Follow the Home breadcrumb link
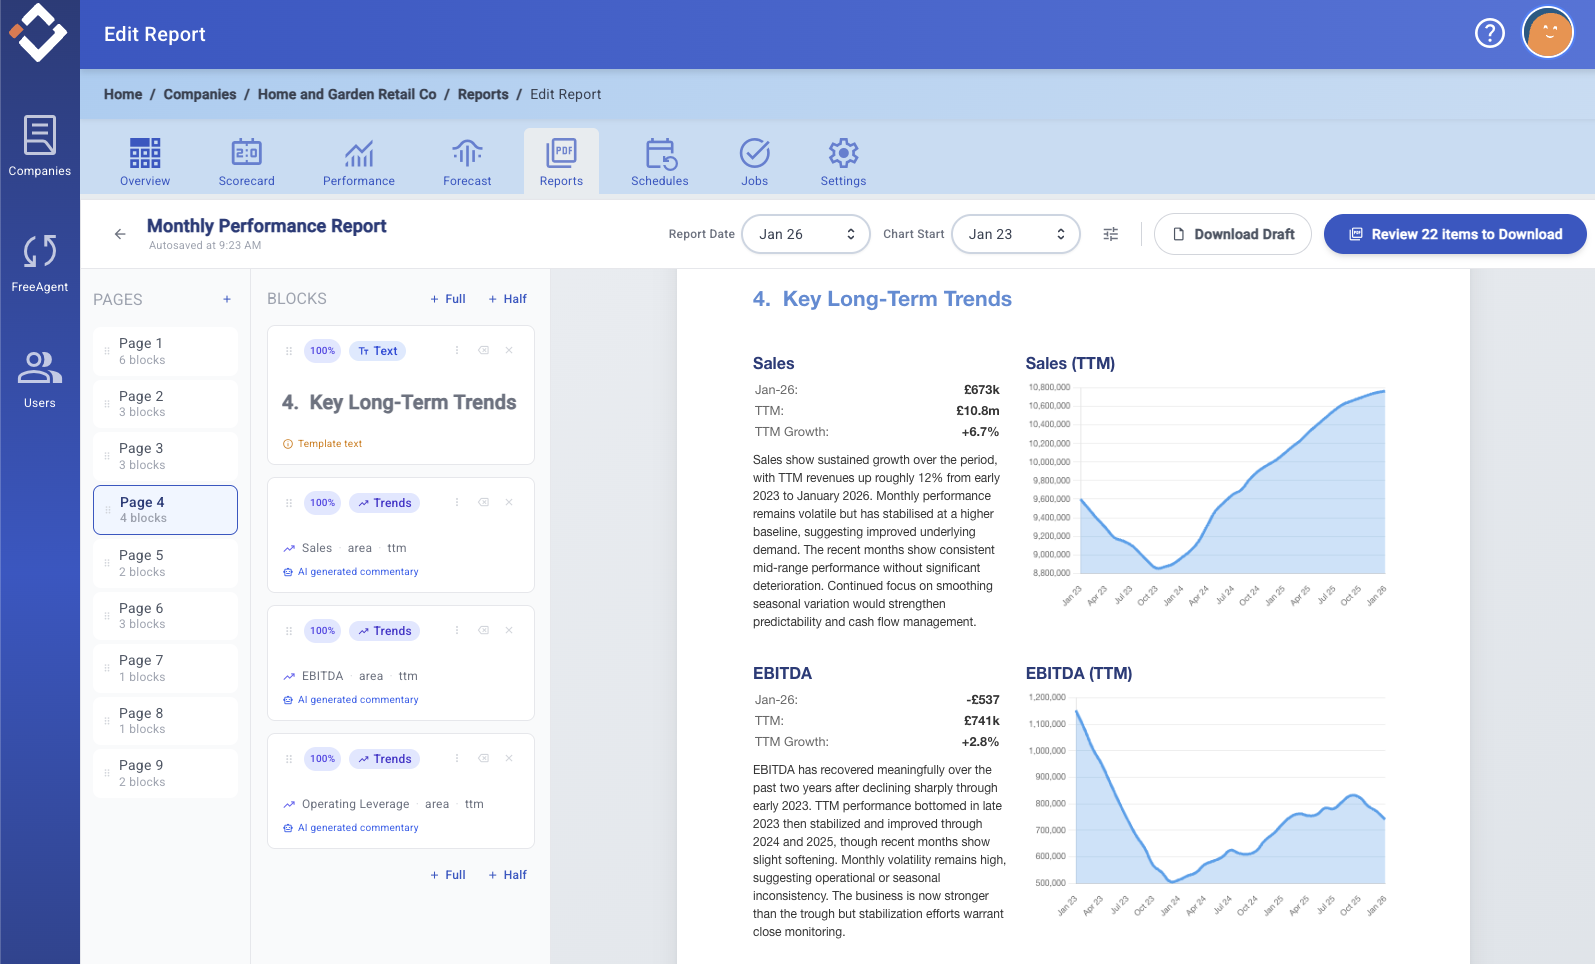This screenshot has height=964, width=1595. [123, 94]
